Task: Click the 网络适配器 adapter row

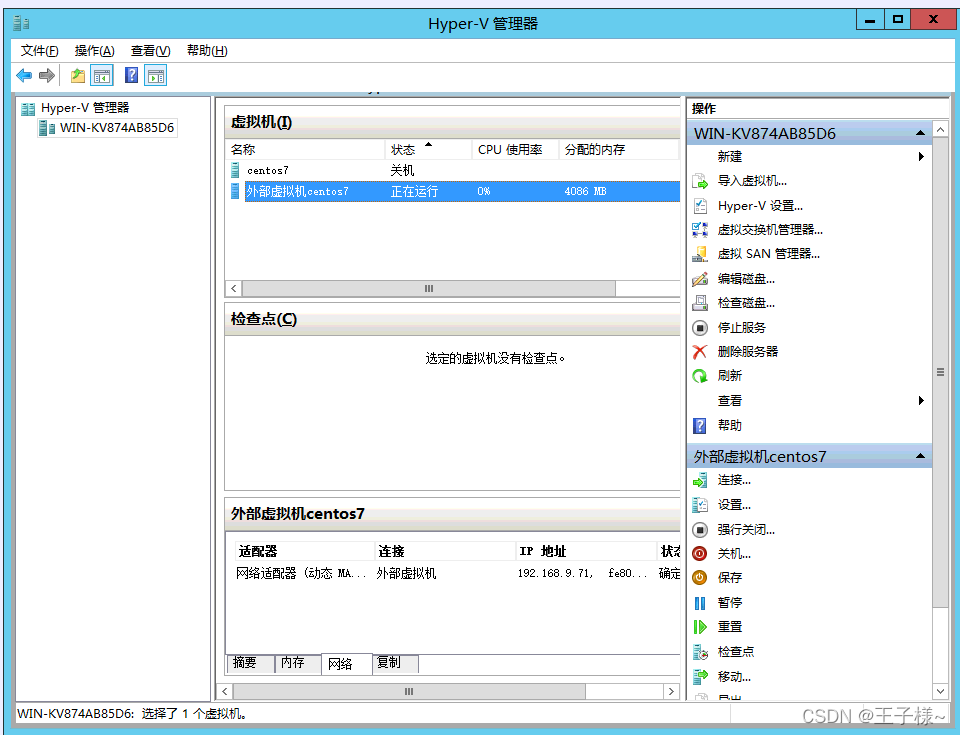Action: tap(457, 573)
